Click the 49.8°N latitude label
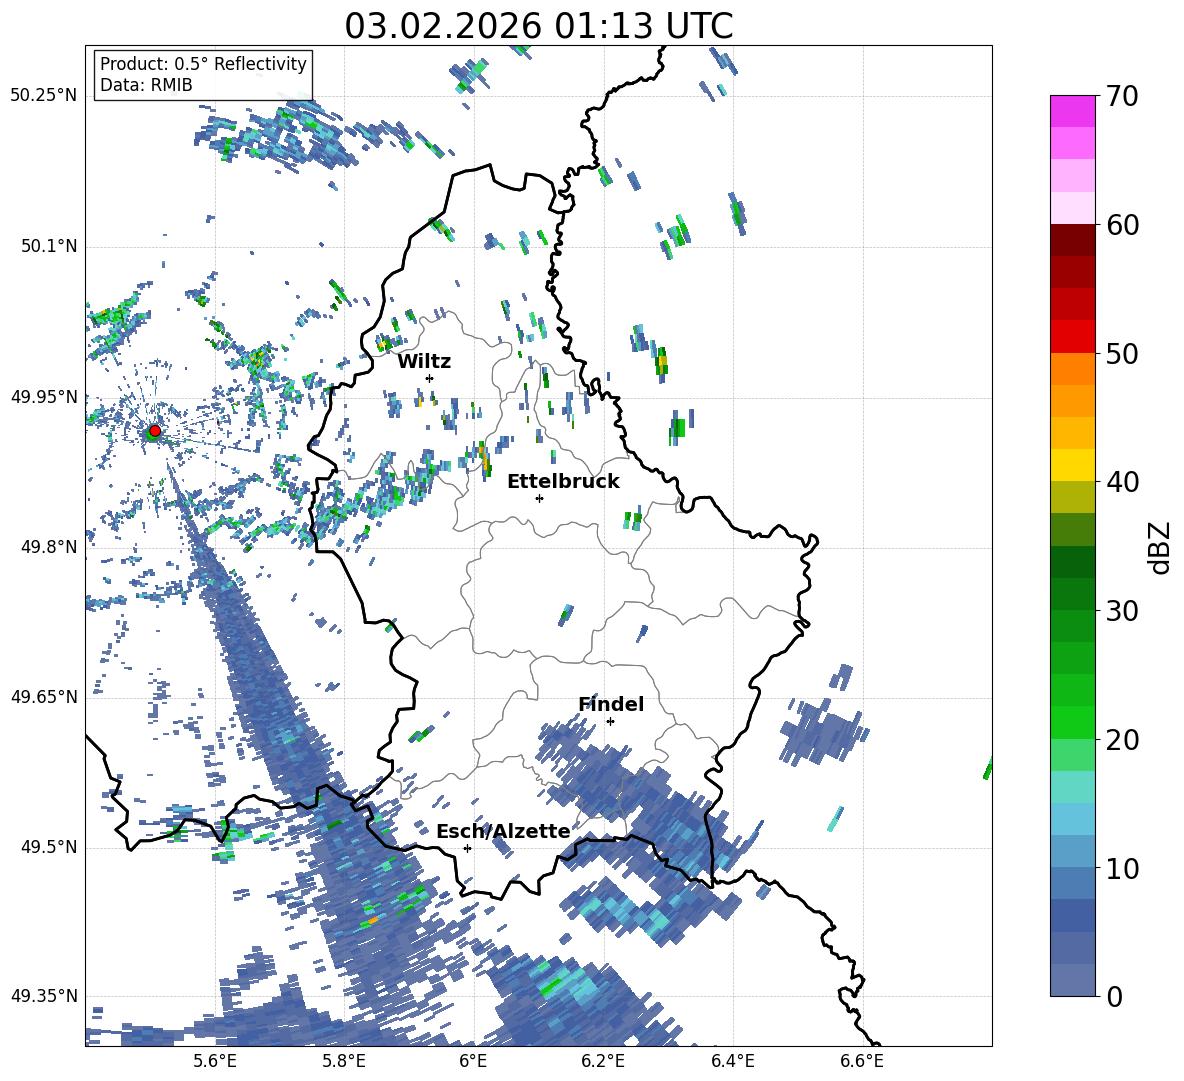Viewport: 1184px width, 1081px height. point(49,547)
